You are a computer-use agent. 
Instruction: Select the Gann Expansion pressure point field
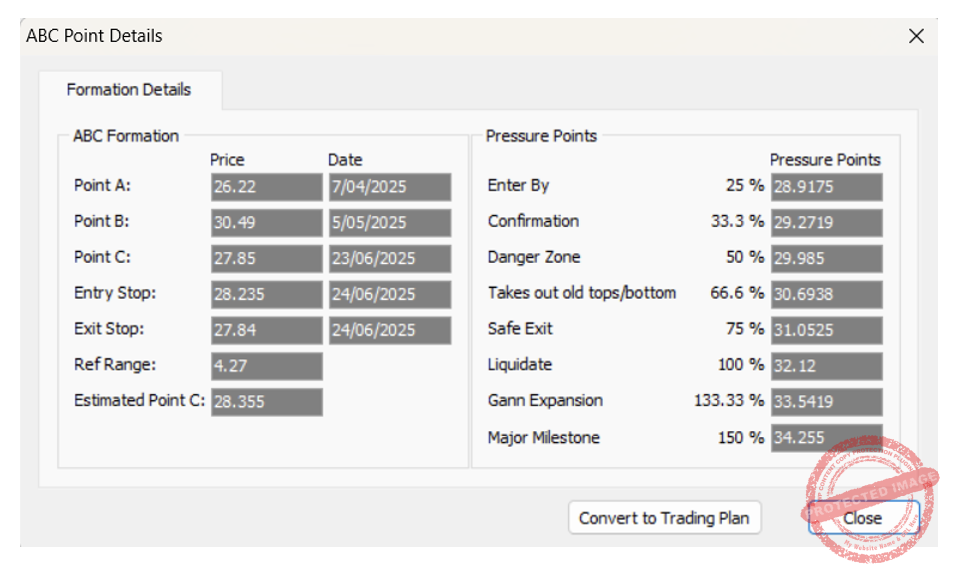coord(826,402)
